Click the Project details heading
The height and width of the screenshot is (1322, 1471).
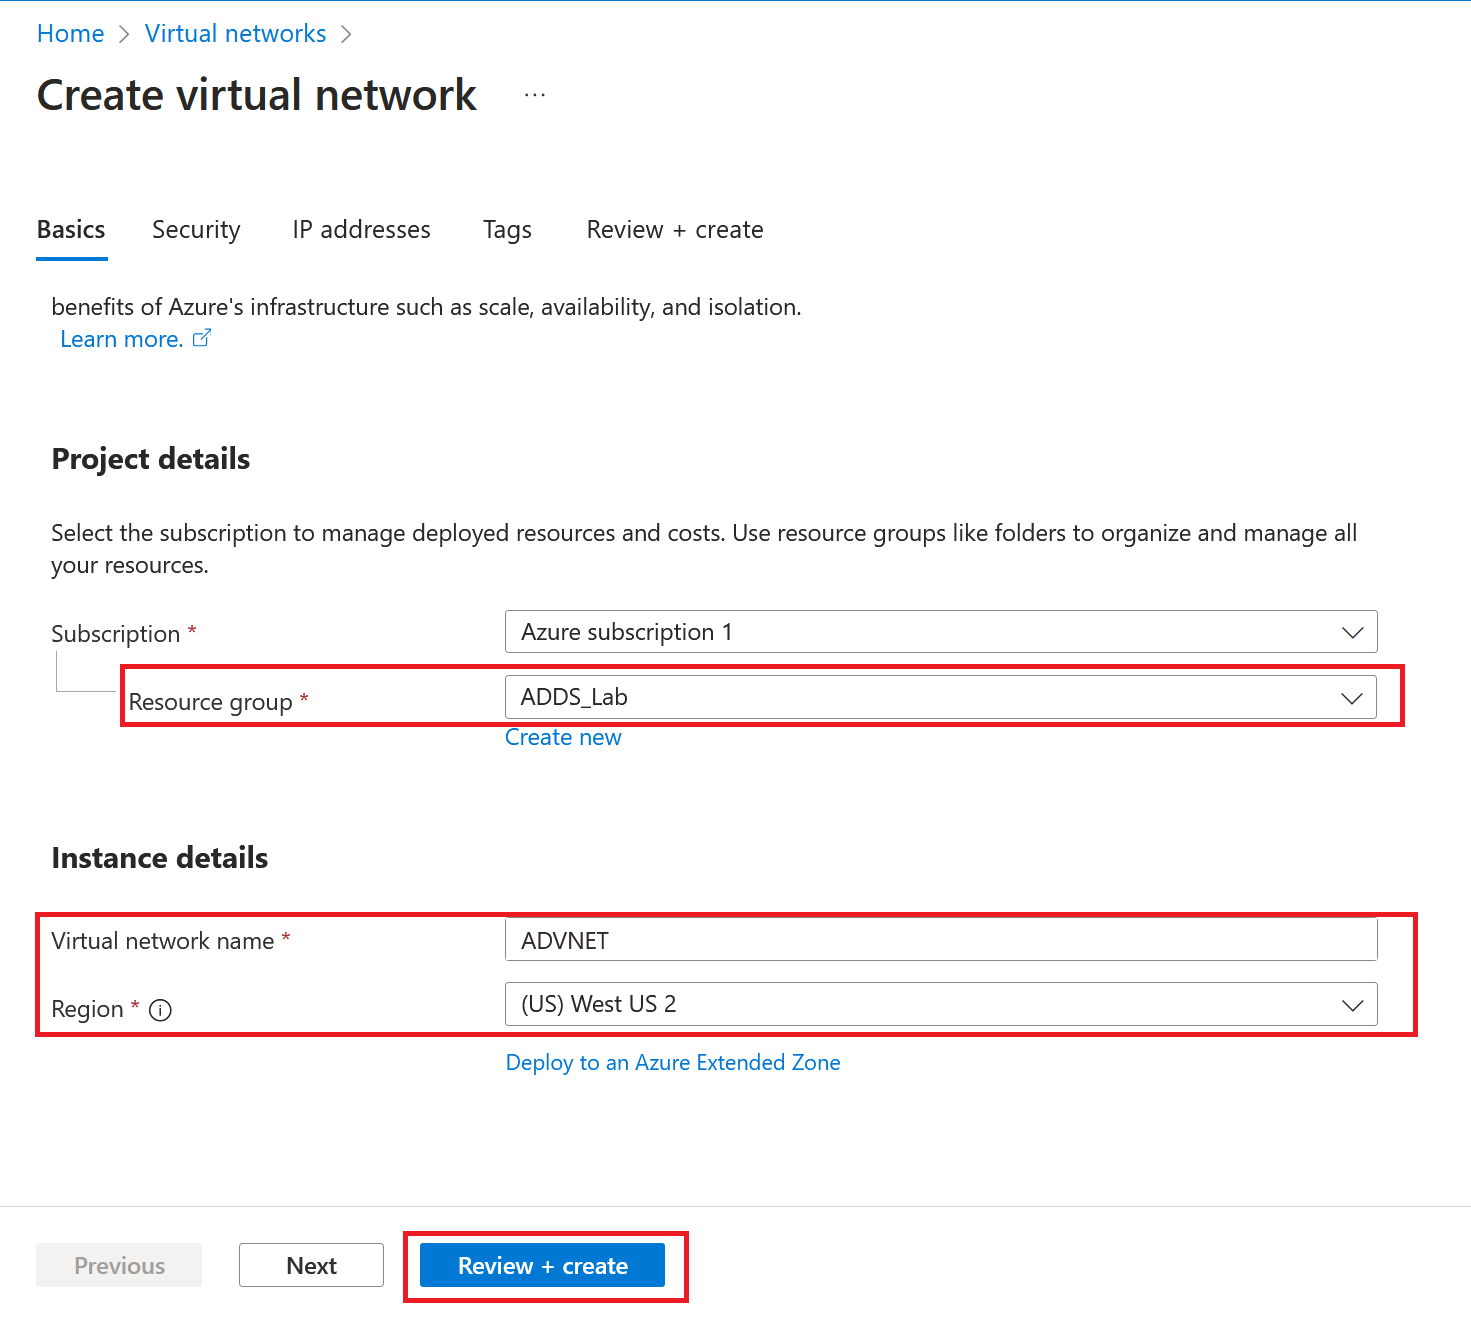[151, 459]
